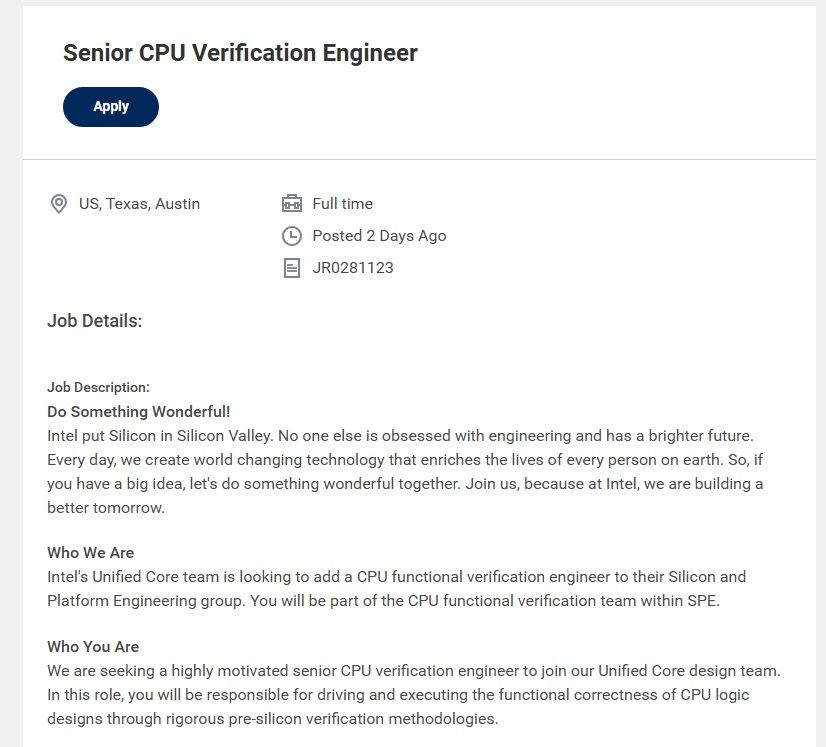Click the briefcase job type icon
The height and width of the screenshot is (747, 826).
point(292,204)
